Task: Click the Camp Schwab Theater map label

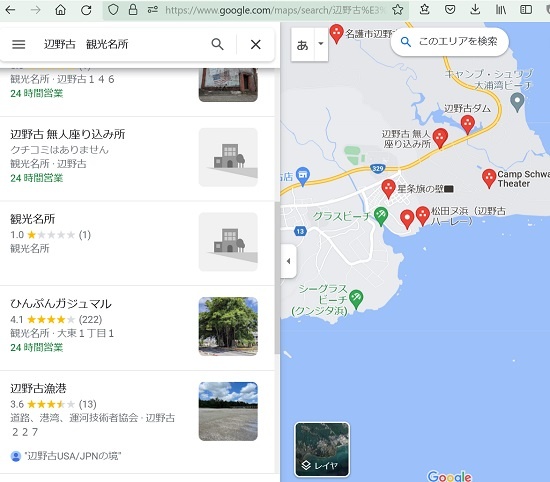Action: tap(523, 179)
